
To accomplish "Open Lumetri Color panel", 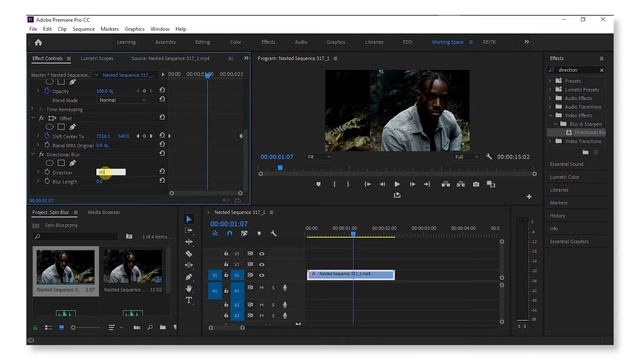I will click(564, 177).
